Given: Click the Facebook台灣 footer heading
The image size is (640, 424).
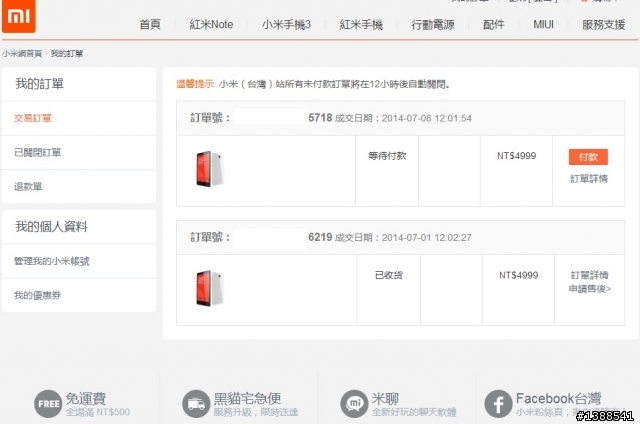Looking at the screenshot, I should pyautogui.click(x=558, y=398).
